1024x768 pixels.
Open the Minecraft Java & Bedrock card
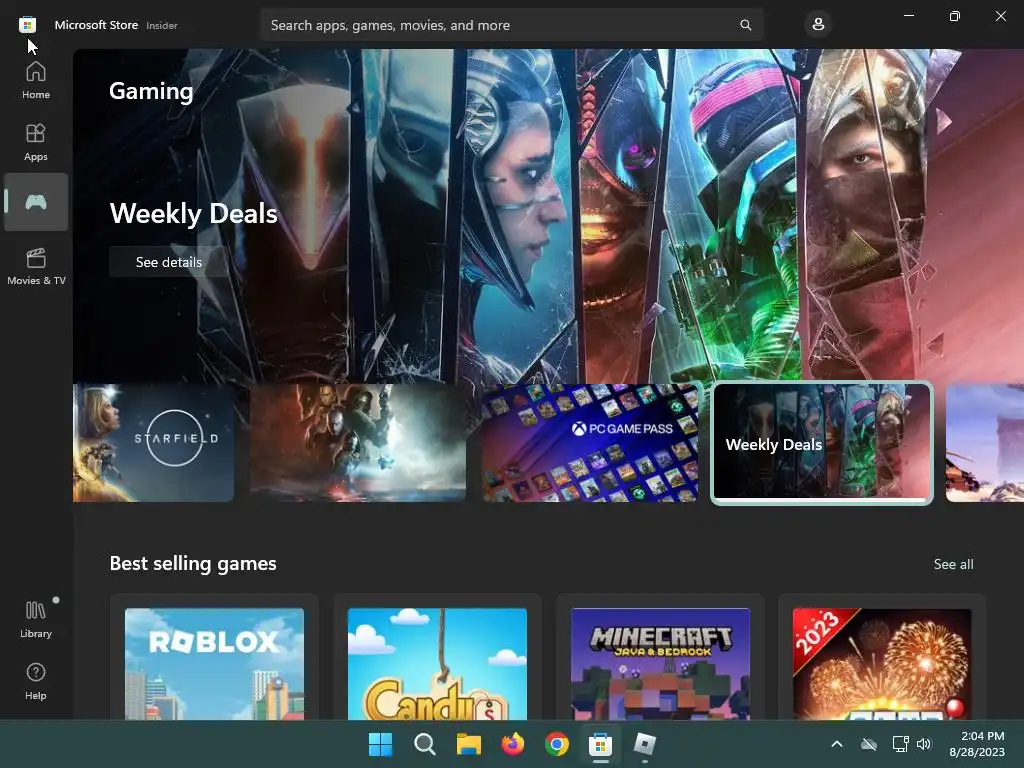[660, 658]
